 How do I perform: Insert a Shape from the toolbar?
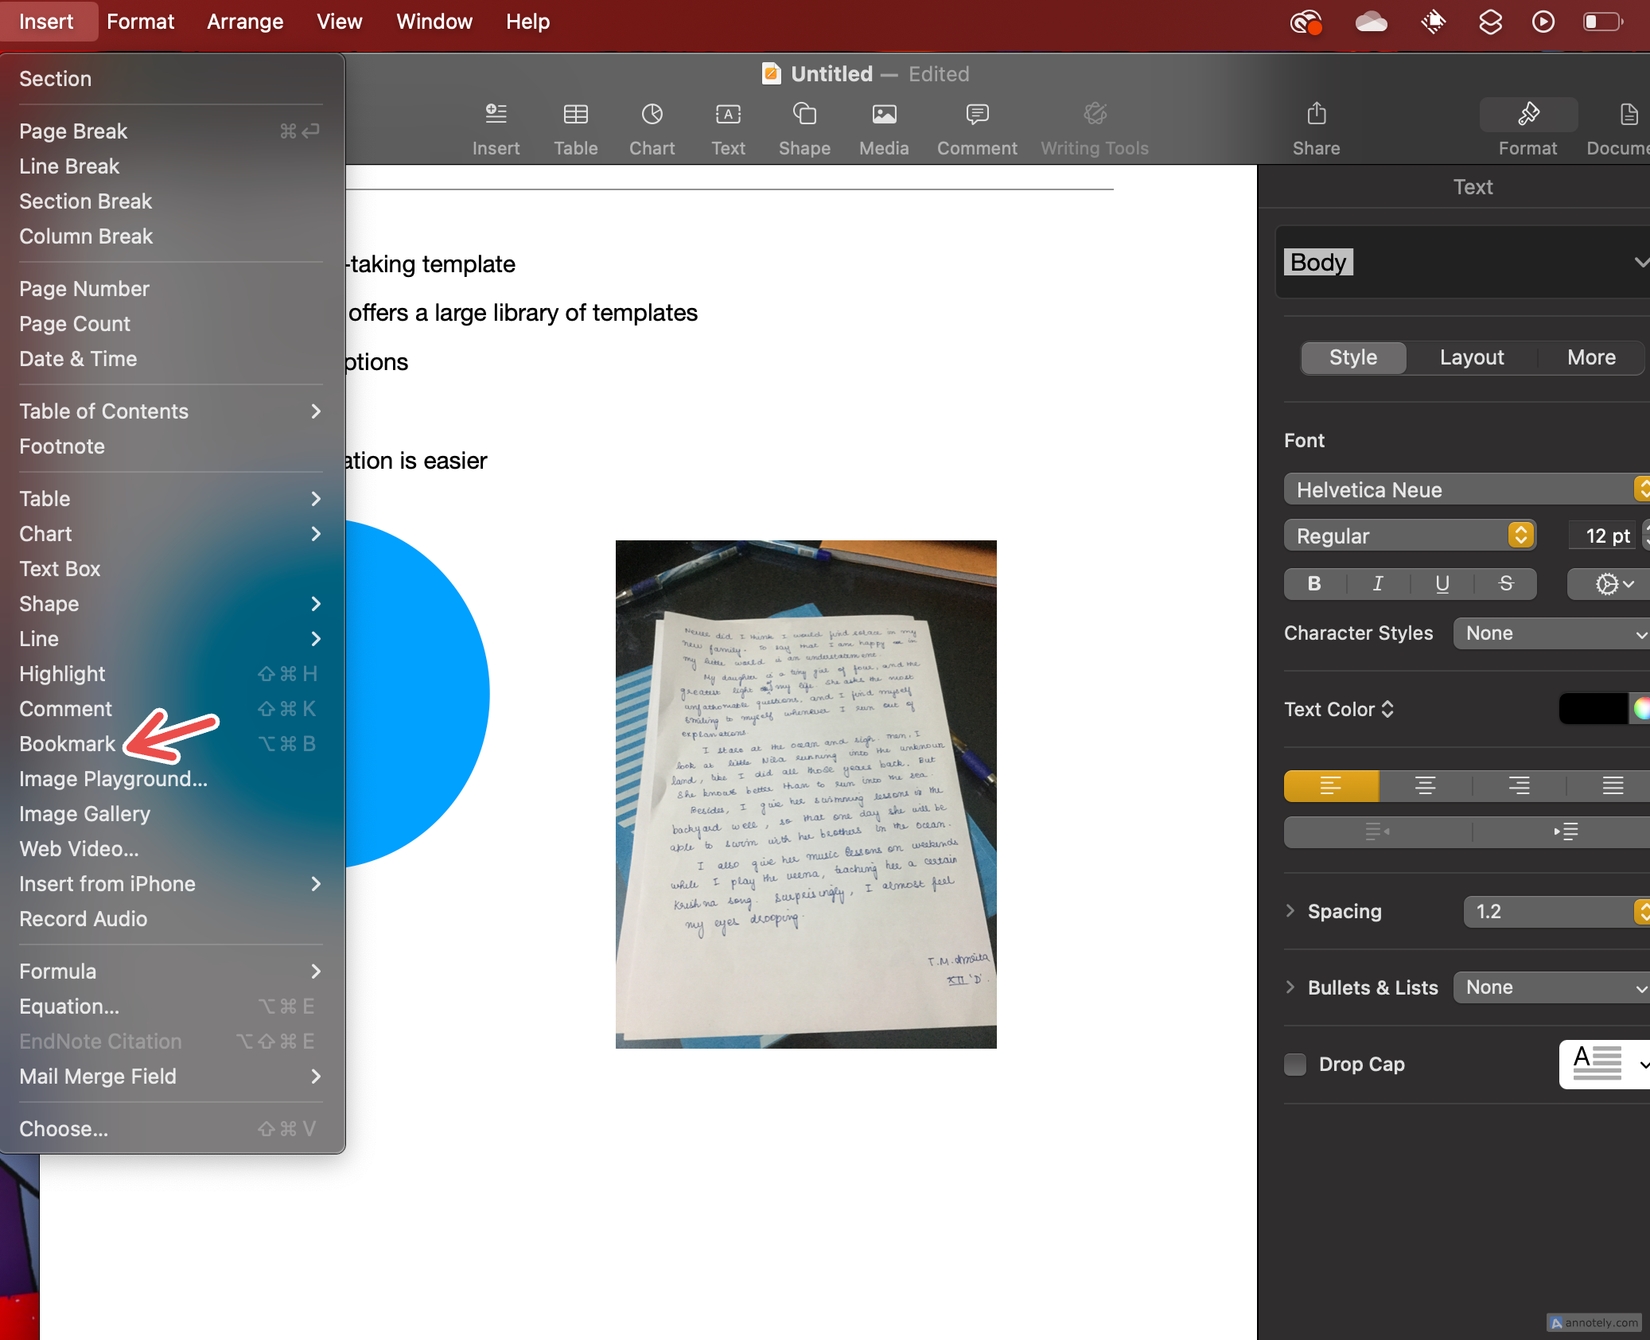tap(804, 125)
